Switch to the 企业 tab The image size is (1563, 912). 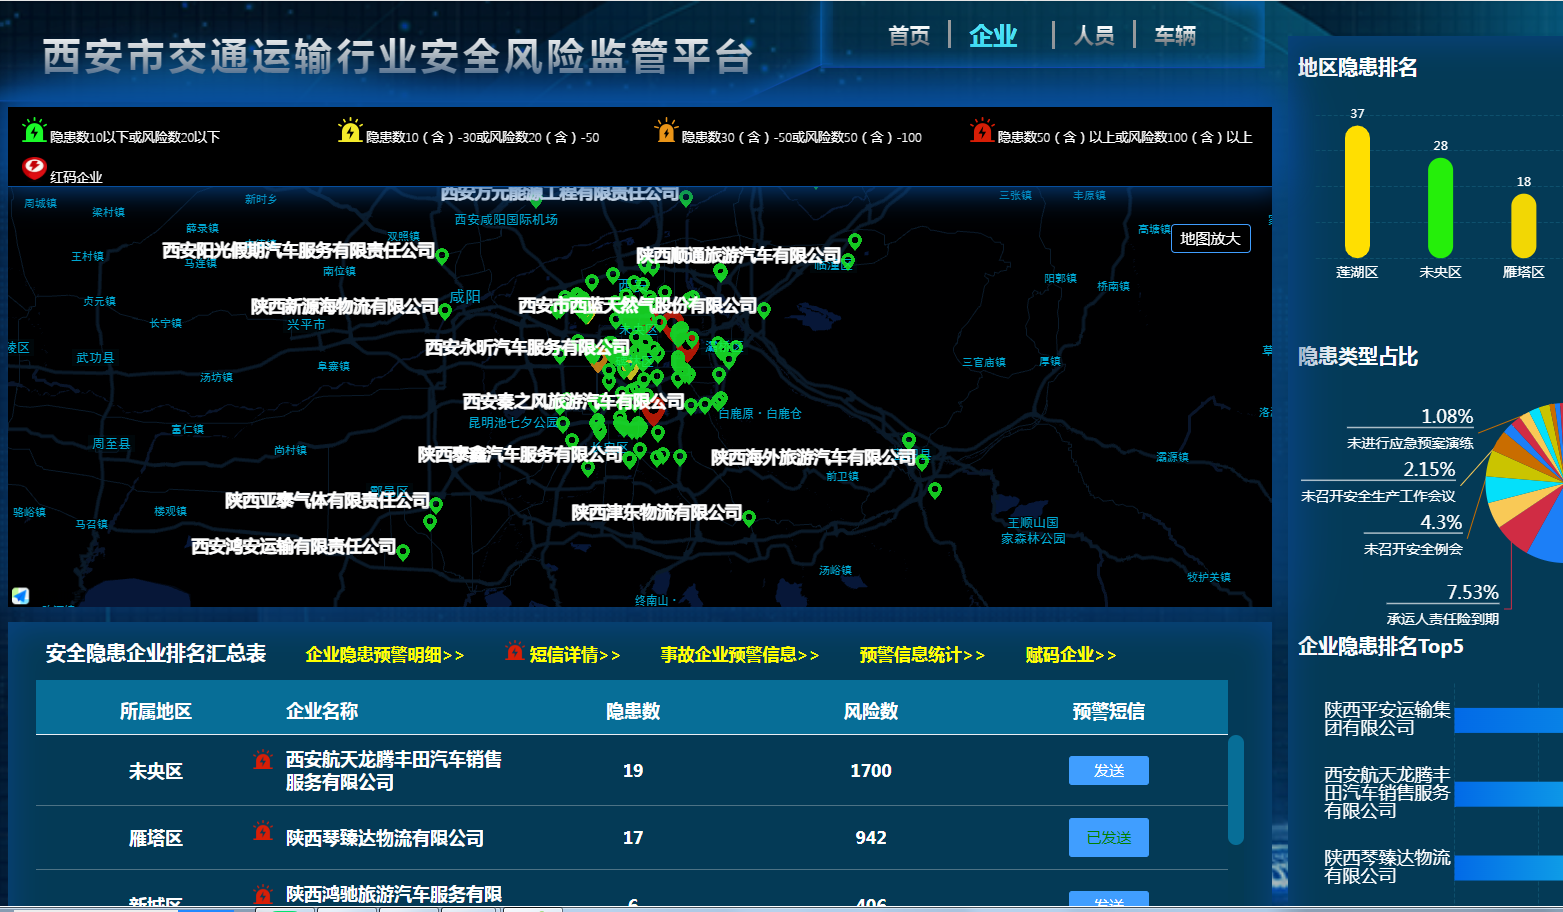993,36
